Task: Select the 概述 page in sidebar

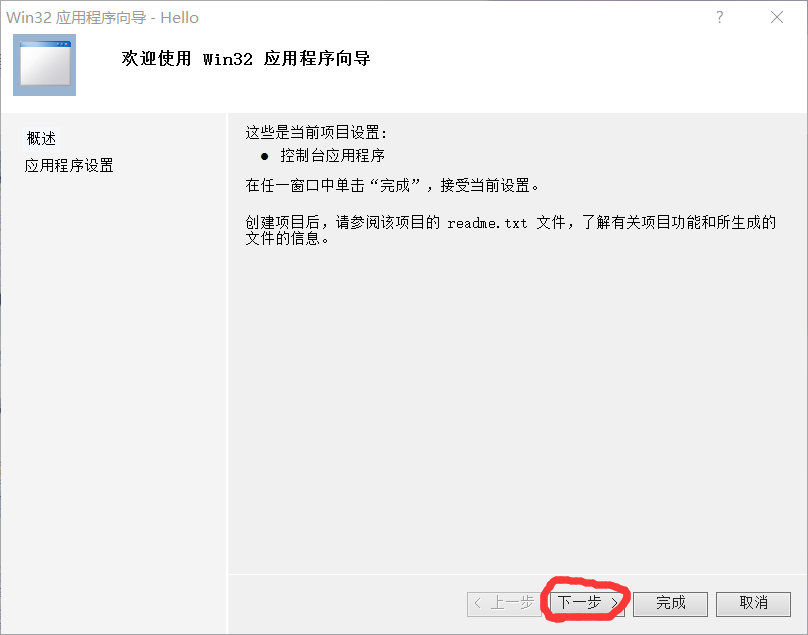Action: point(41,138)
